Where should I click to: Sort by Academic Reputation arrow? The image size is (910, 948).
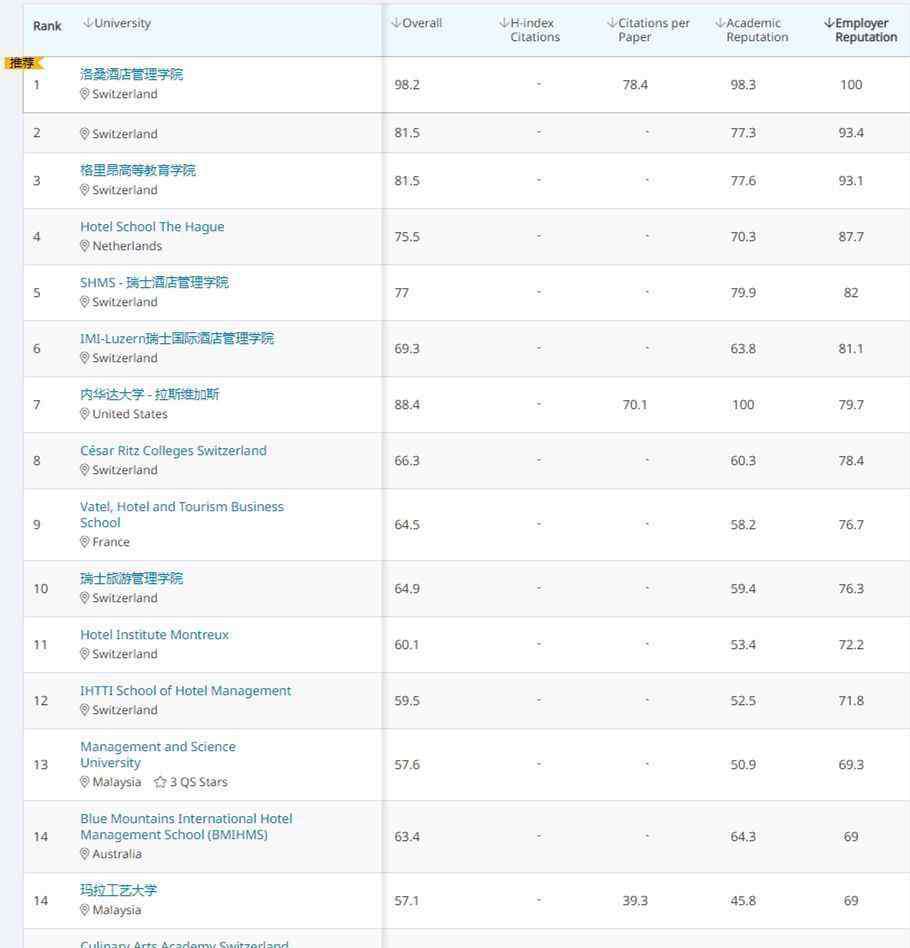(x=720, y=23)
